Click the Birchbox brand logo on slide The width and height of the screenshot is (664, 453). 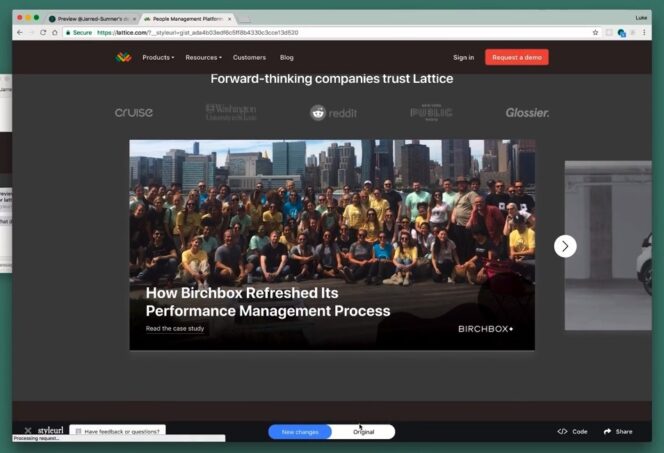485,329
